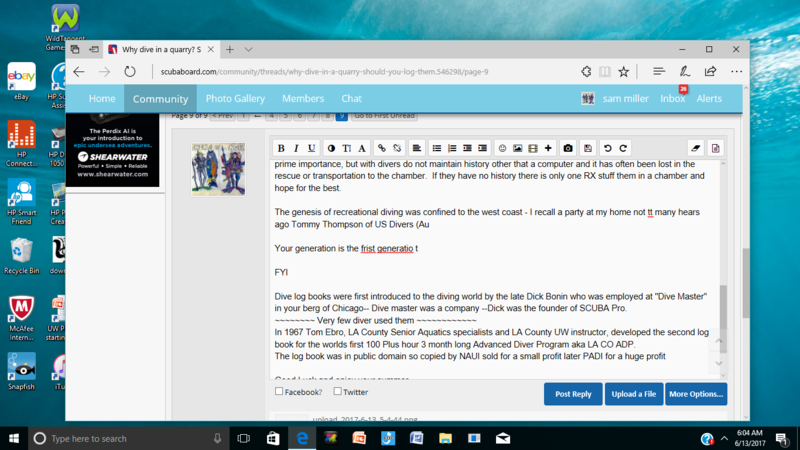Open the font size dropdown
This screenshot has width=800, height=450.
346,148
